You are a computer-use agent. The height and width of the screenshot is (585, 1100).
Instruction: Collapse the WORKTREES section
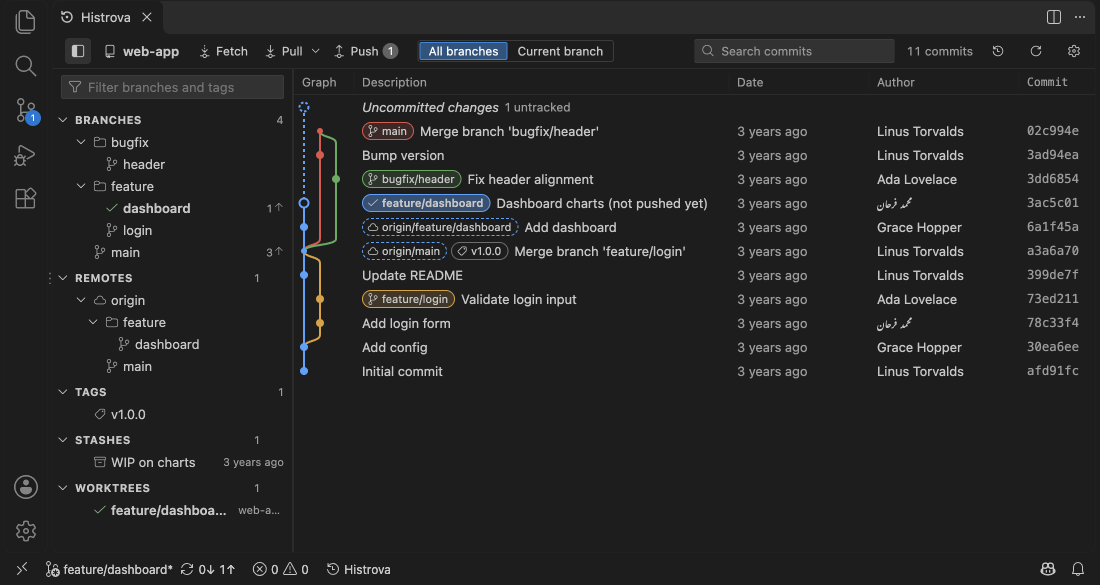point(173,488)
